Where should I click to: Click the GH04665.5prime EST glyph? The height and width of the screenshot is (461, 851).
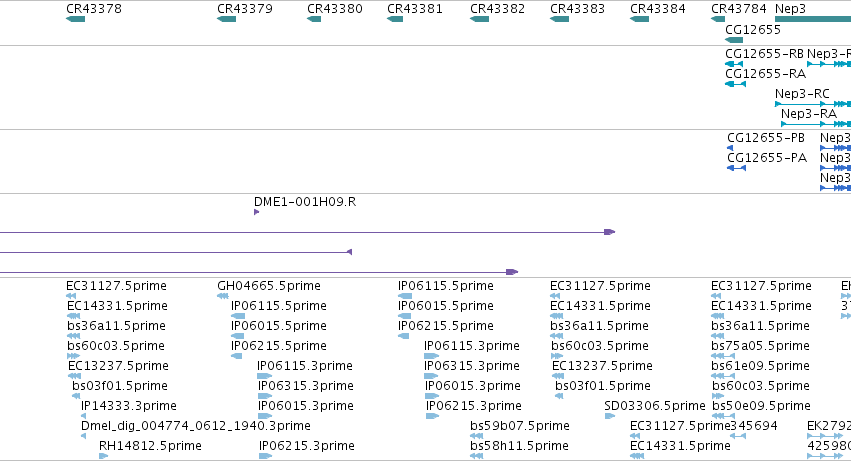pyautogui.click(x=223, y=296)
